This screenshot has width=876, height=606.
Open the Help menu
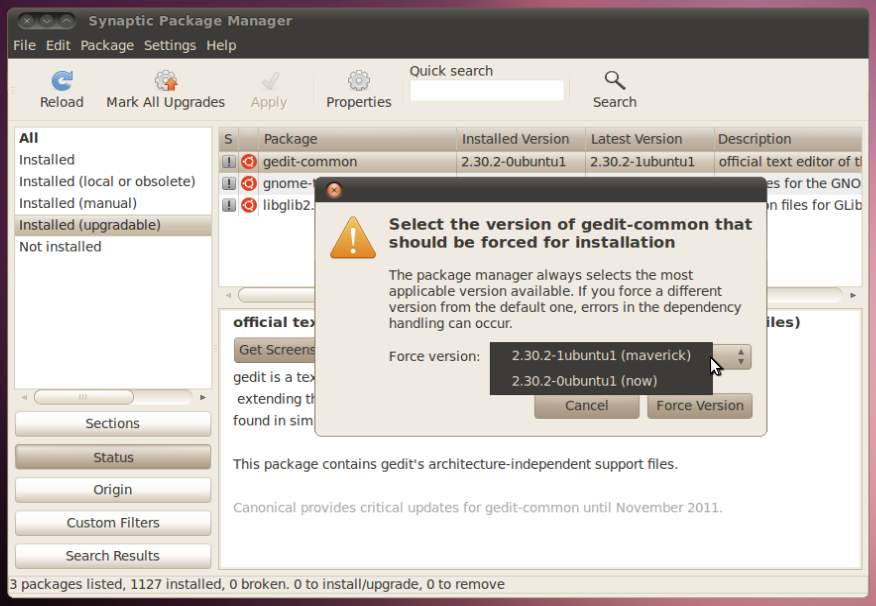221,45
